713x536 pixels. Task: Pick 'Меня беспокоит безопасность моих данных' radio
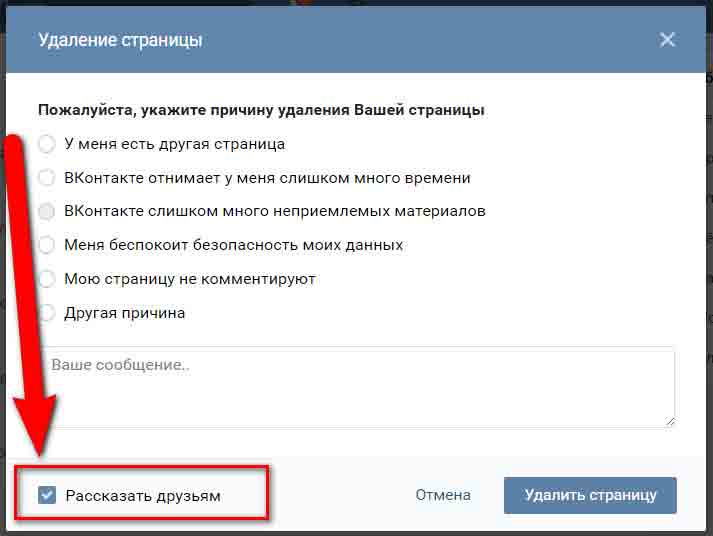[46, 245]
